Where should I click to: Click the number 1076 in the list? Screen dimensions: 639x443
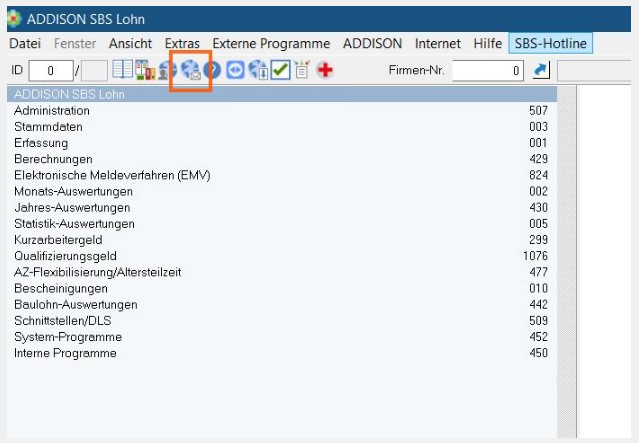tap(535, 256)
